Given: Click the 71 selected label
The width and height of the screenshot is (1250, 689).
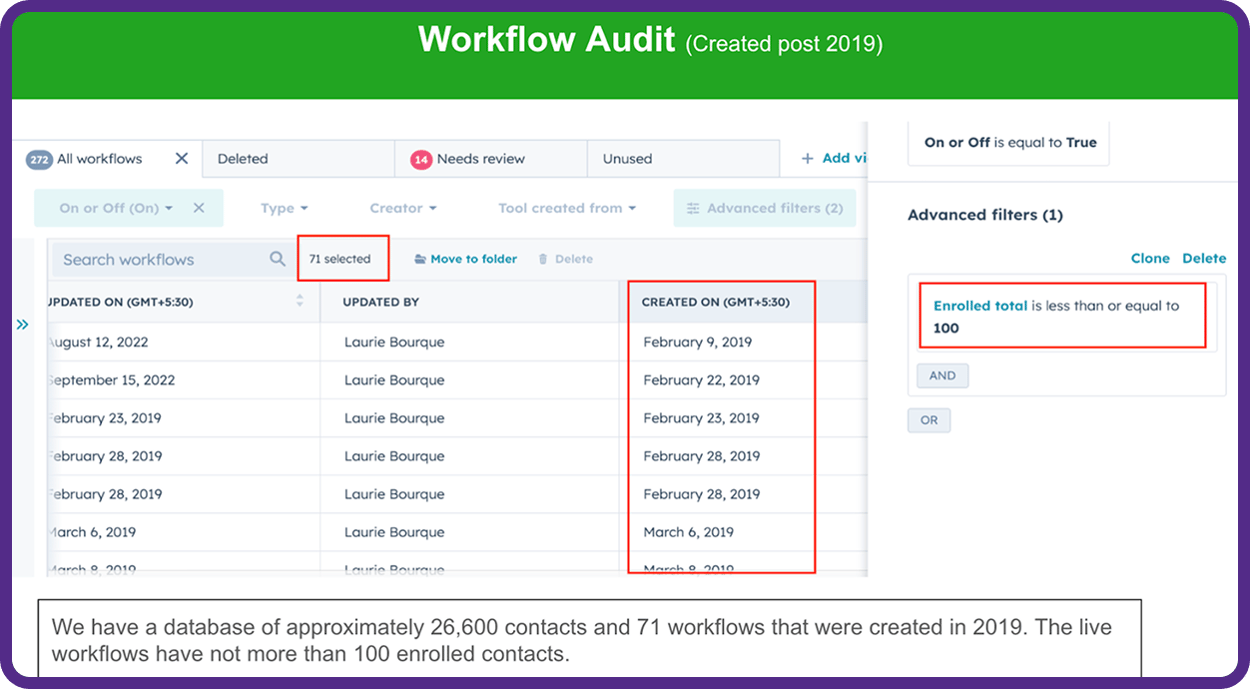Looking at the screenshot, I should [x=340, y=259].
